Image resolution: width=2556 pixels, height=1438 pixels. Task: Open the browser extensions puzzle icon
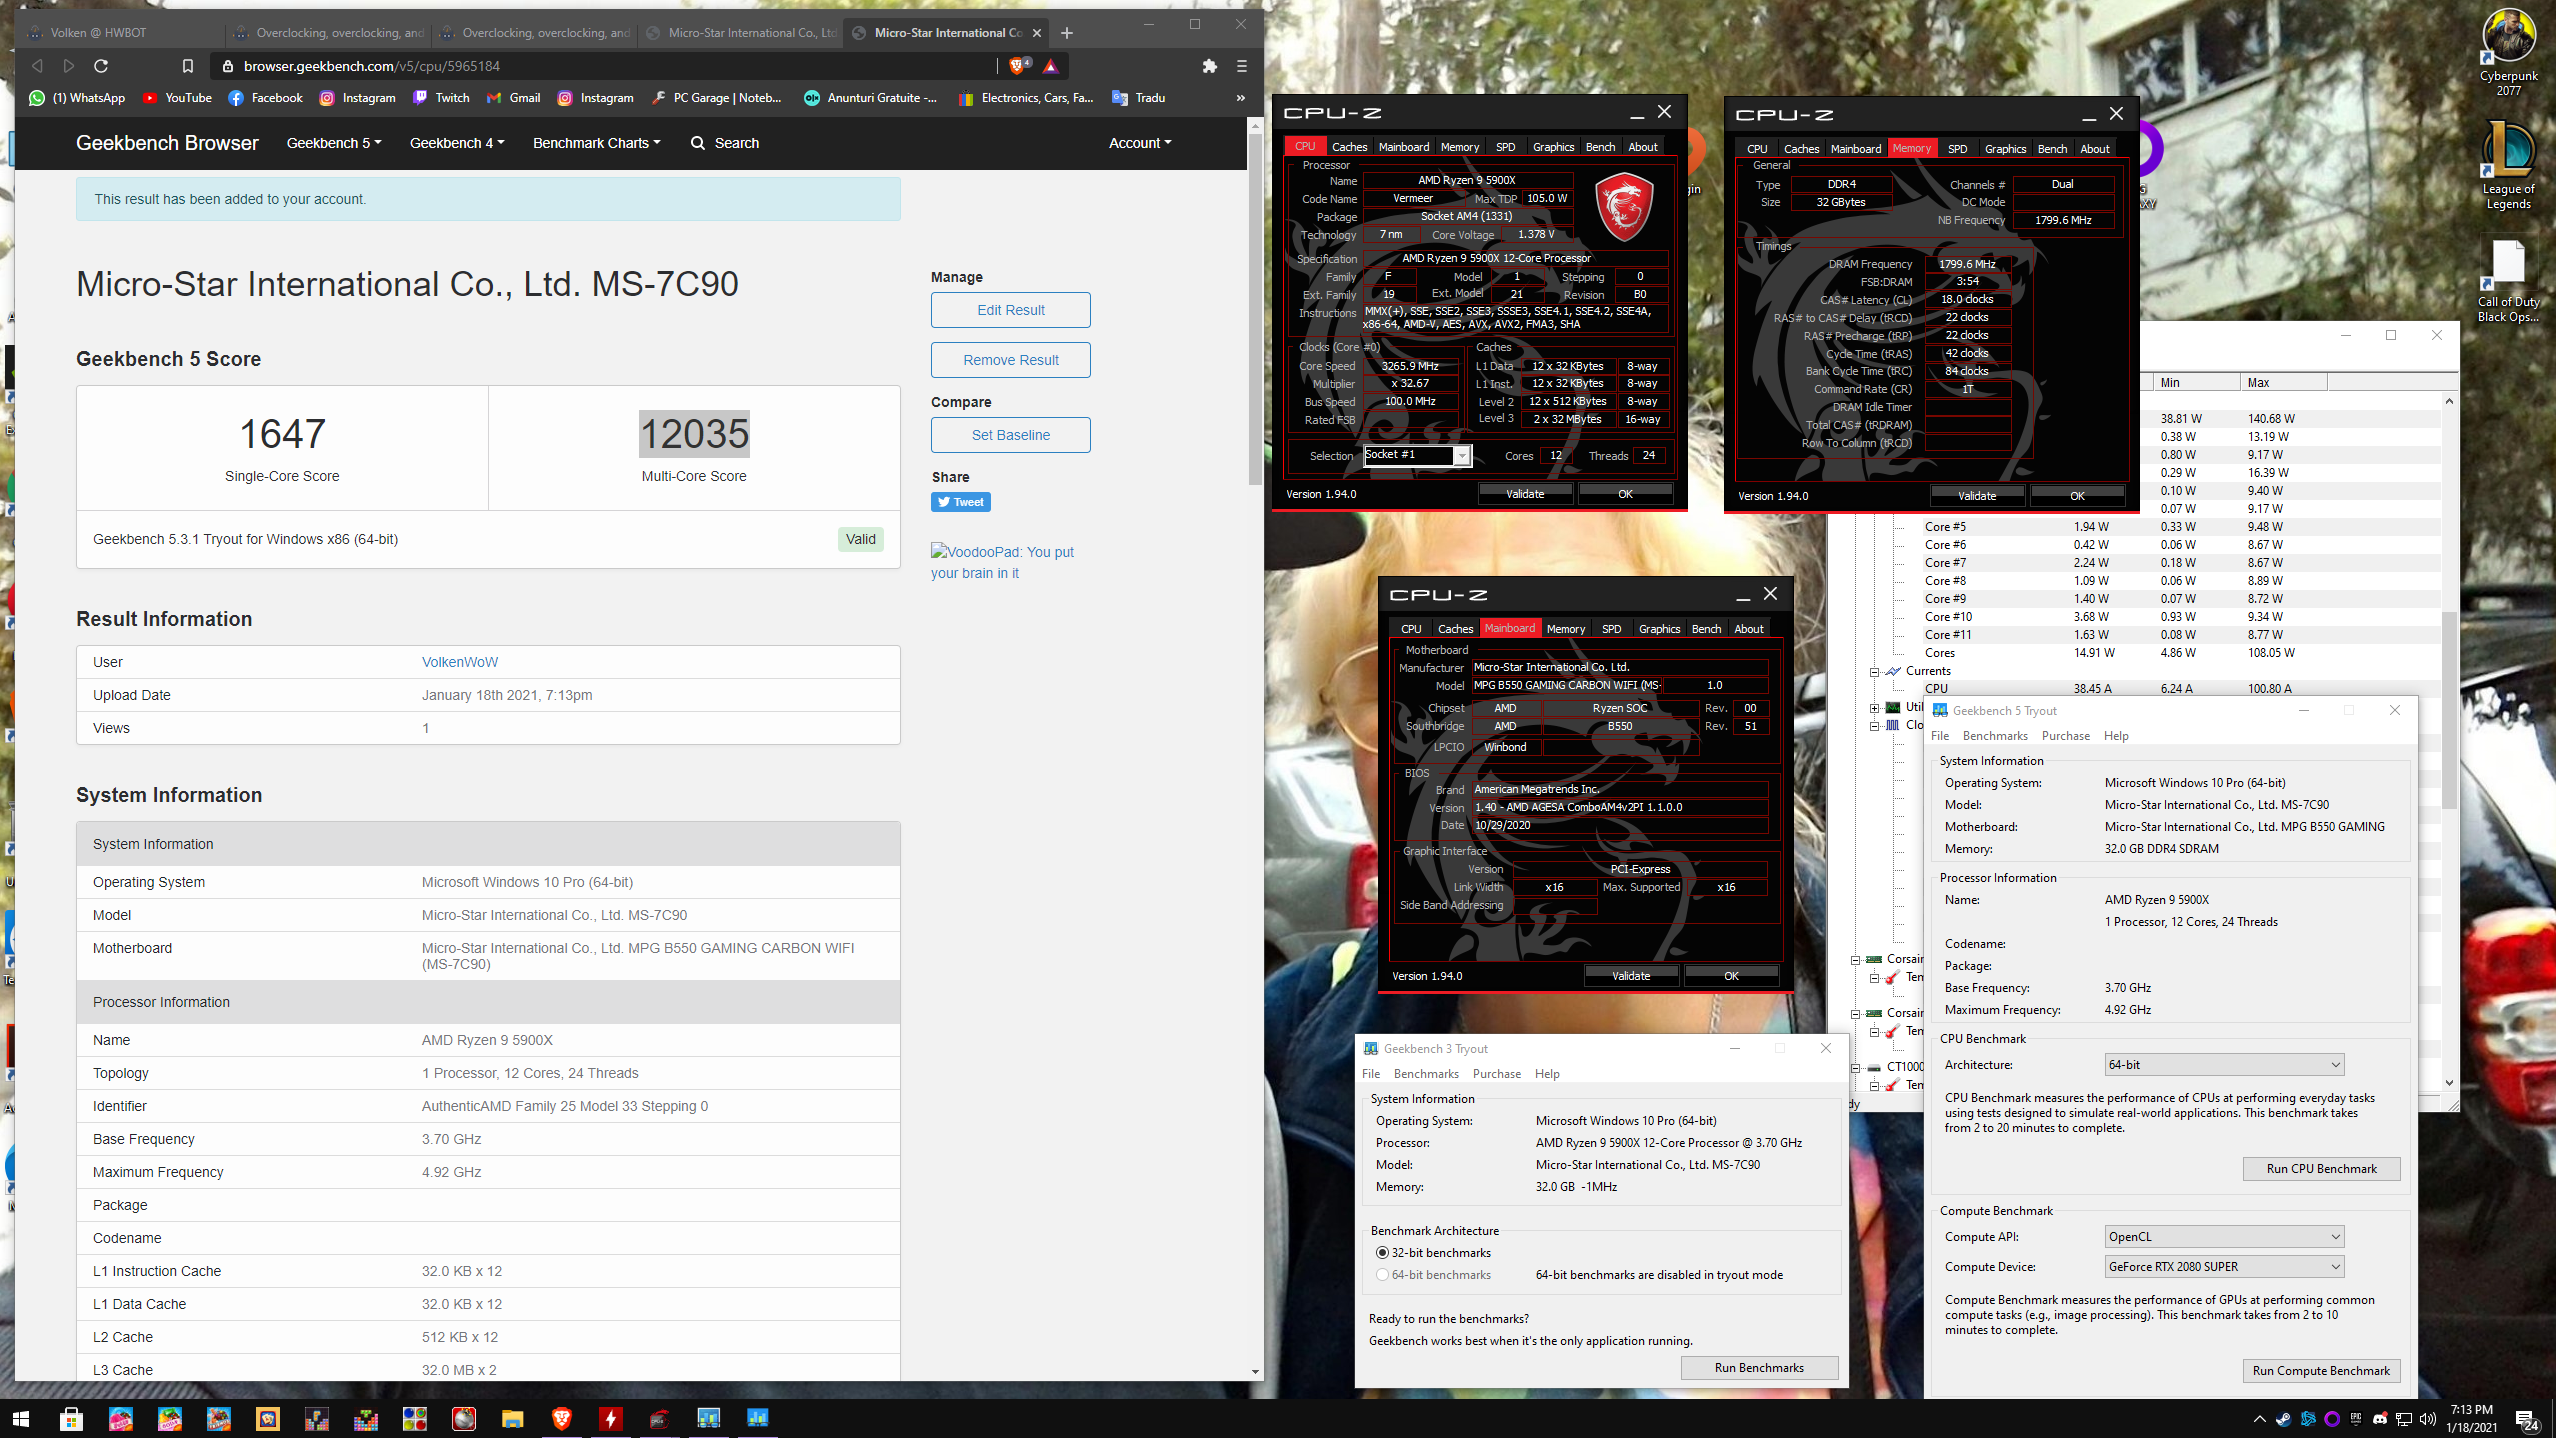1209,66
